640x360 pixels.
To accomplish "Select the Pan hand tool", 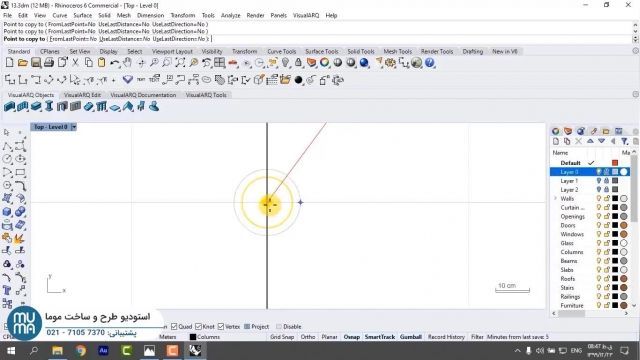I will click(x=128, y=62).
